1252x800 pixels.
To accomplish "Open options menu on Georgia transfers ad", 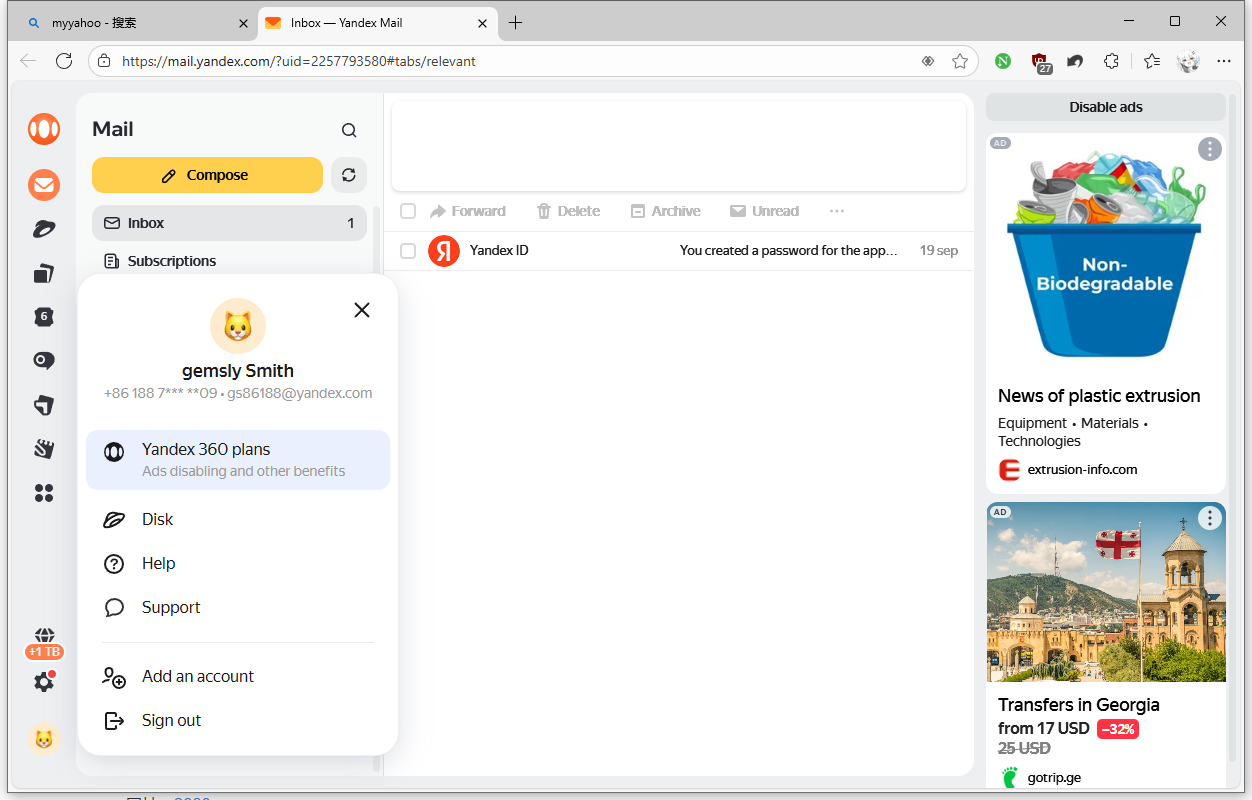I will [1210, 518].
